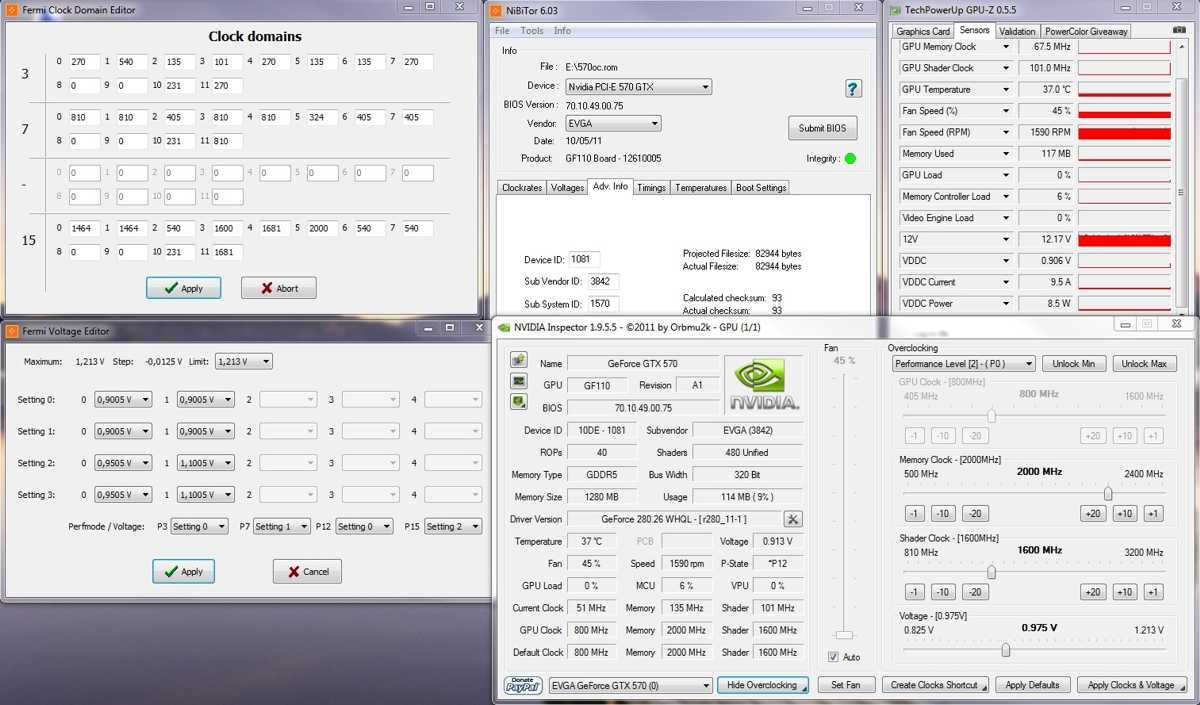Click the PayPal Donate icon in NVIDIA Inspector
Viewport: 1200px width, 705px height.
tap(523, 685)
